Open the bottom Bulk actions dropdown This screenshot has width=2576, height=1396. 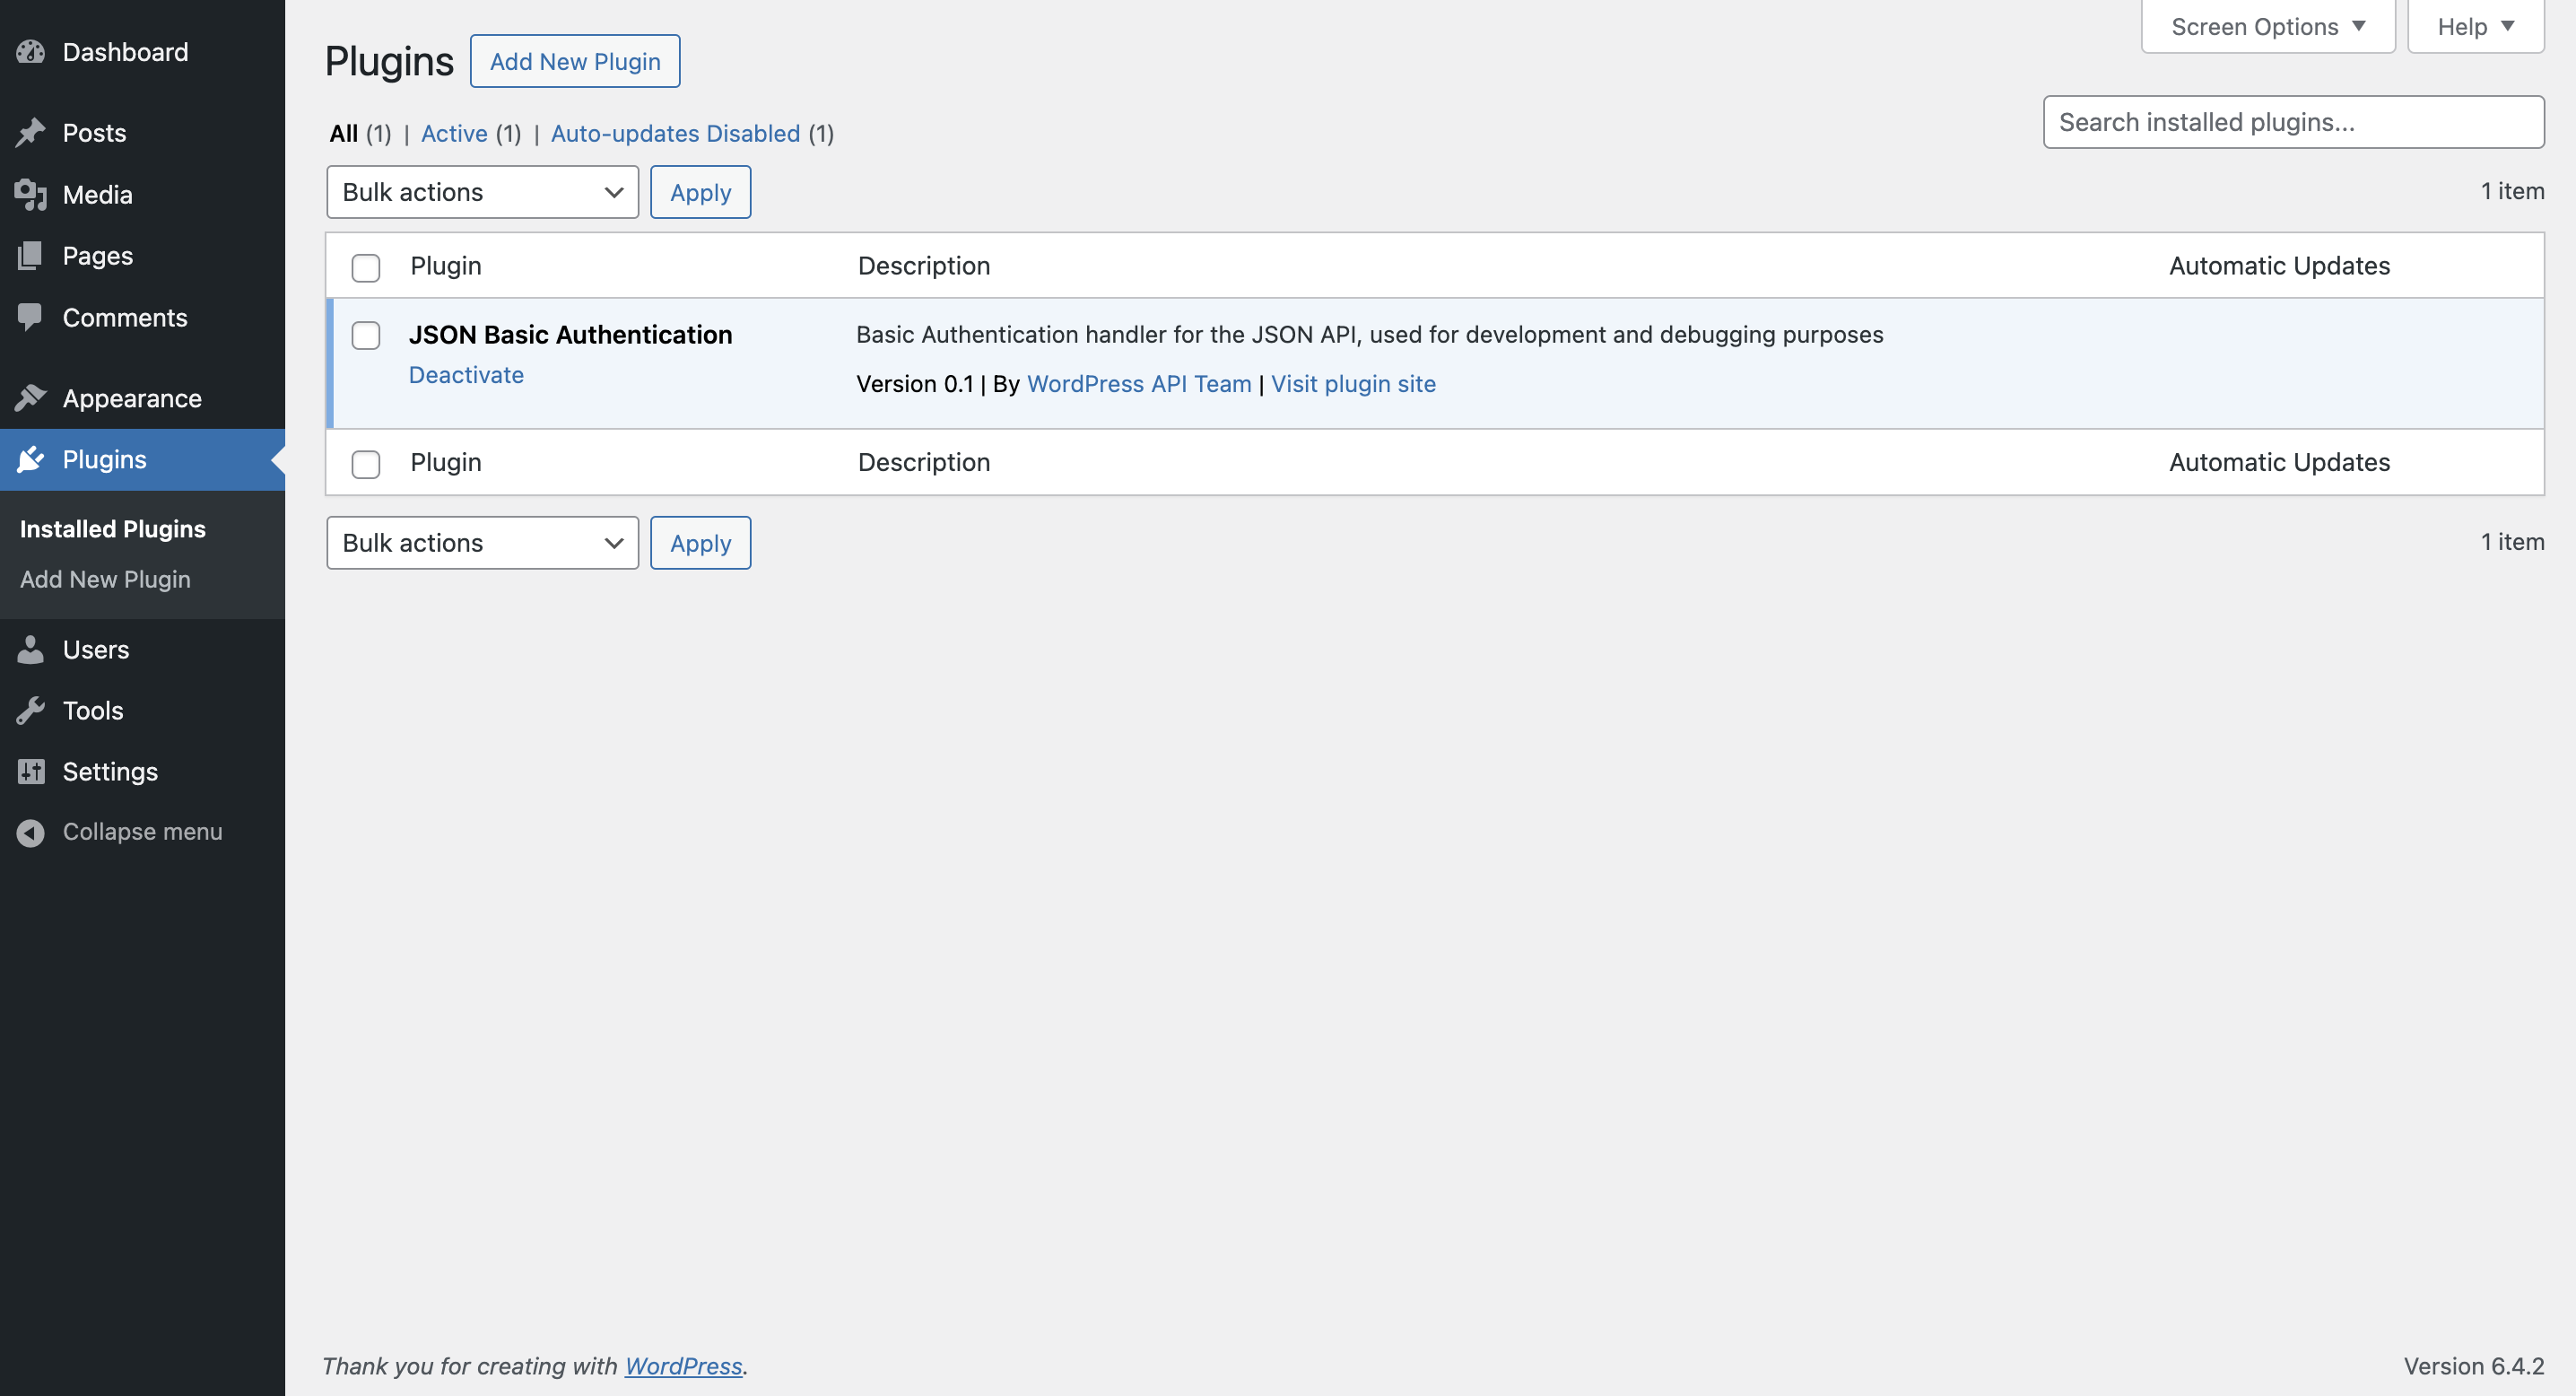pos(482,543)
